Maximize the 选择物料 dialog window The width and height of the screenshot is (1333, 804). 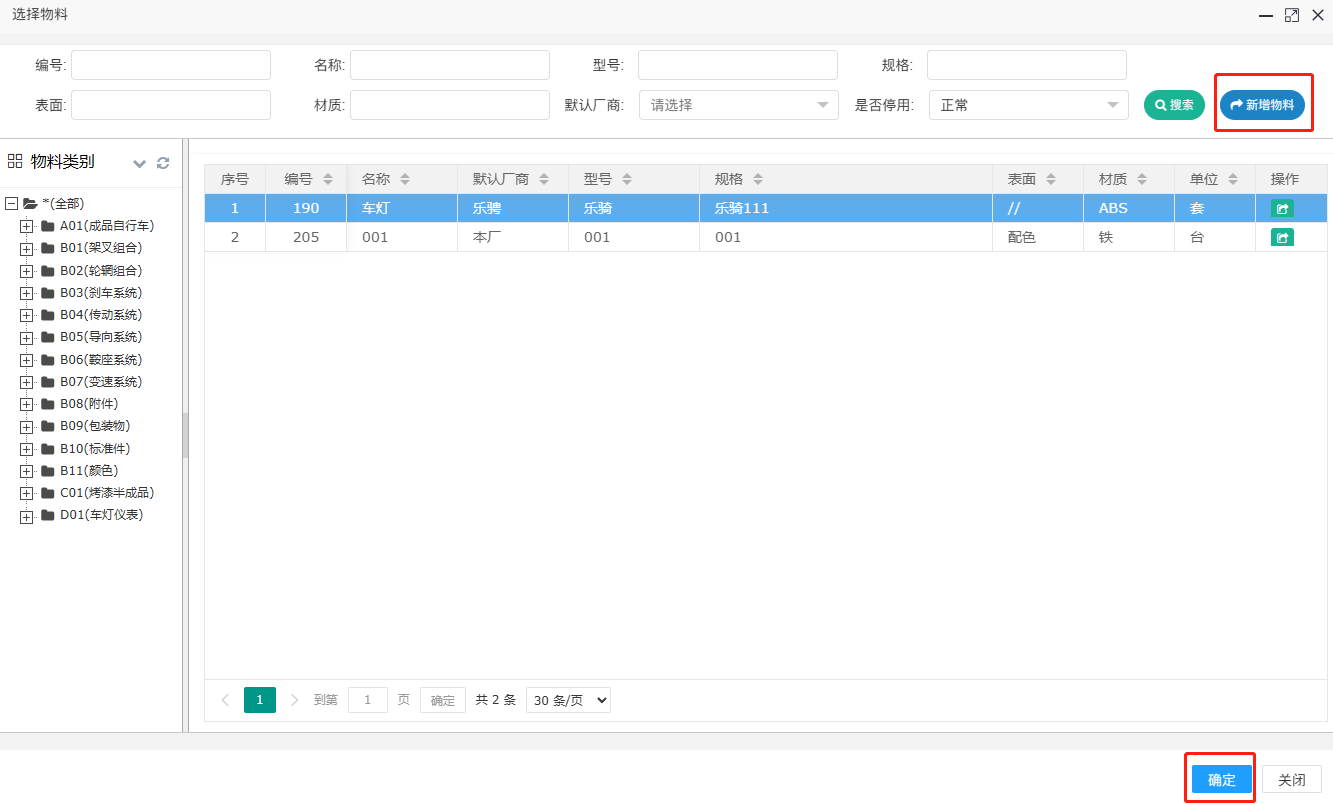1292,15
